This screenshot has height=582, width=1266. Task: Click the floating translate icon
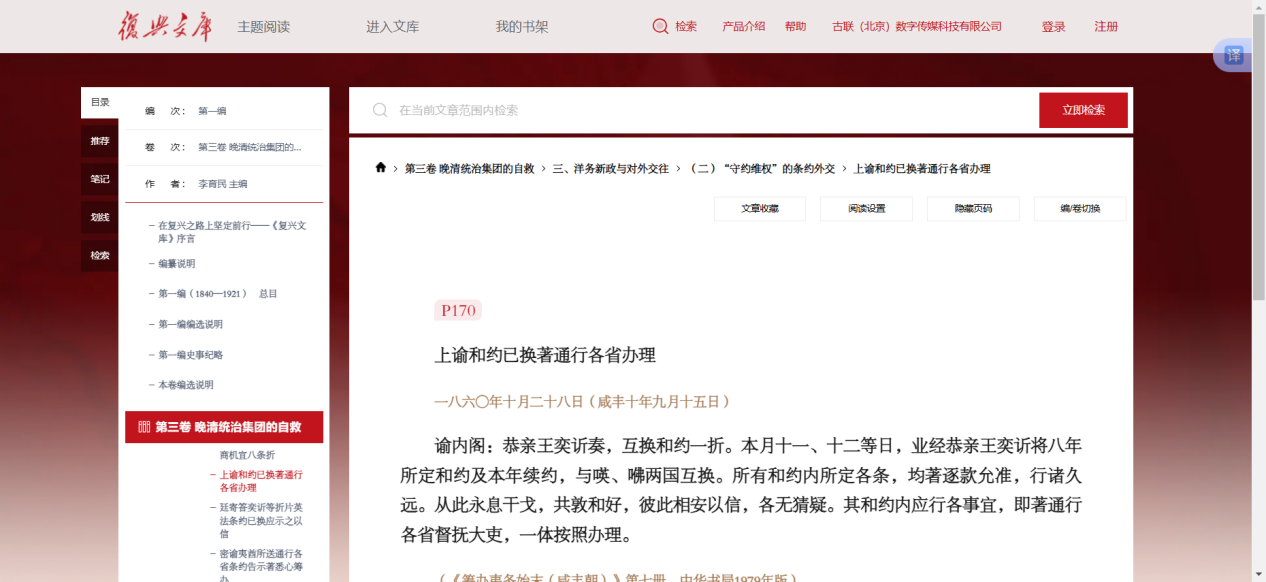1234,55
